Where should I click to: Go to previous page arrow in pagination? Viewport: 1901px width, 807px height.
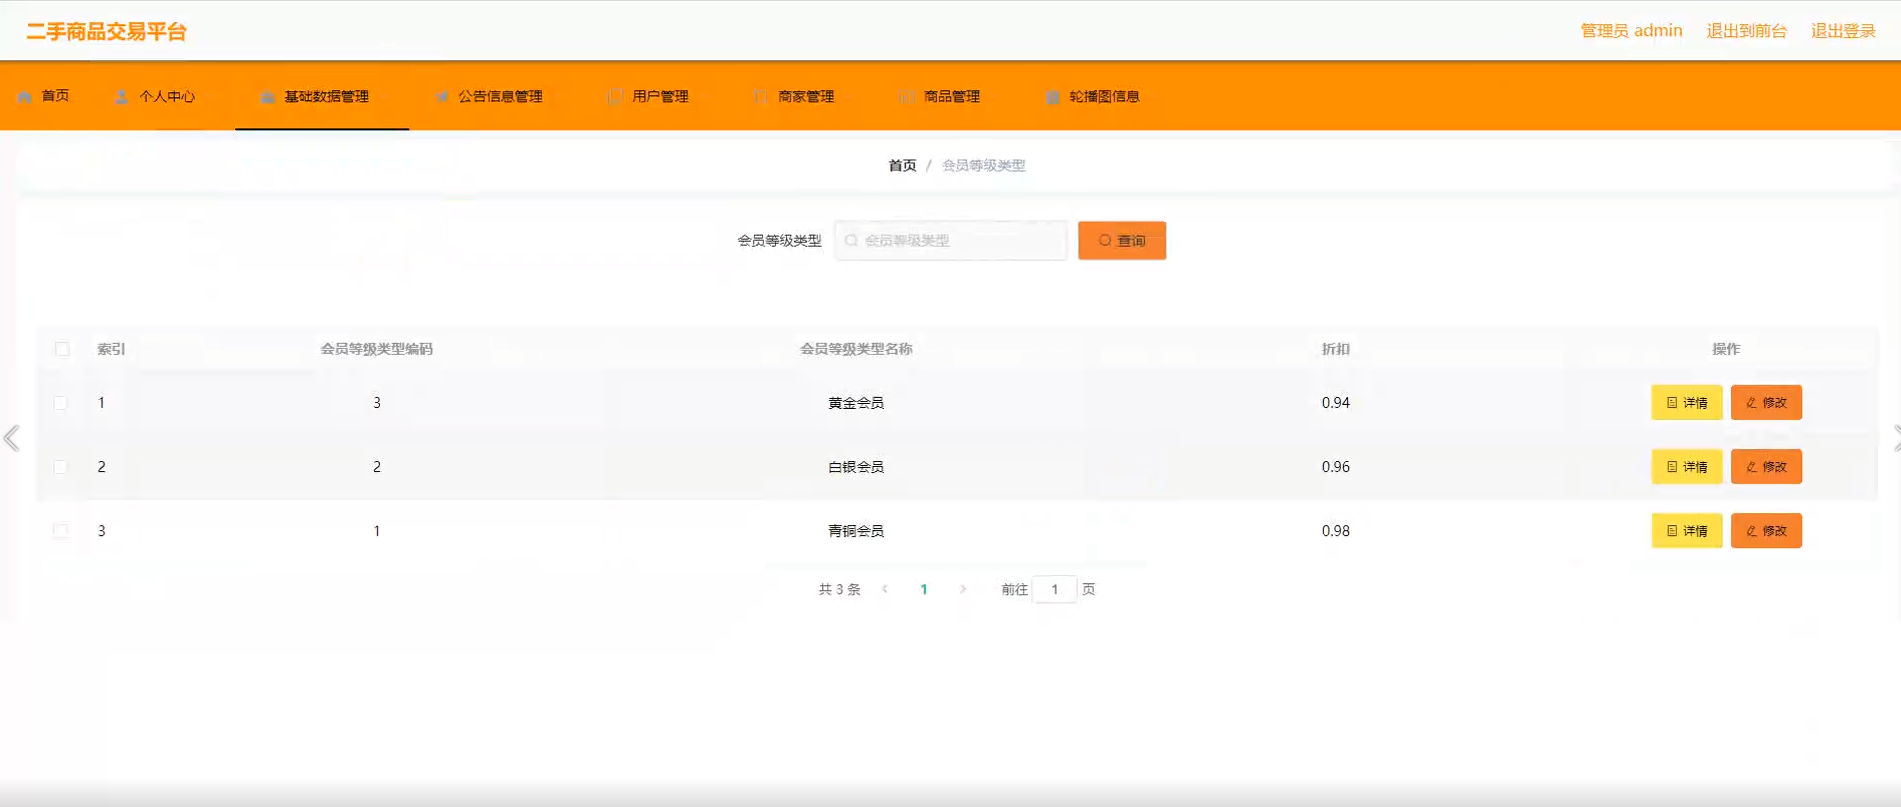[x=885, y=589]
